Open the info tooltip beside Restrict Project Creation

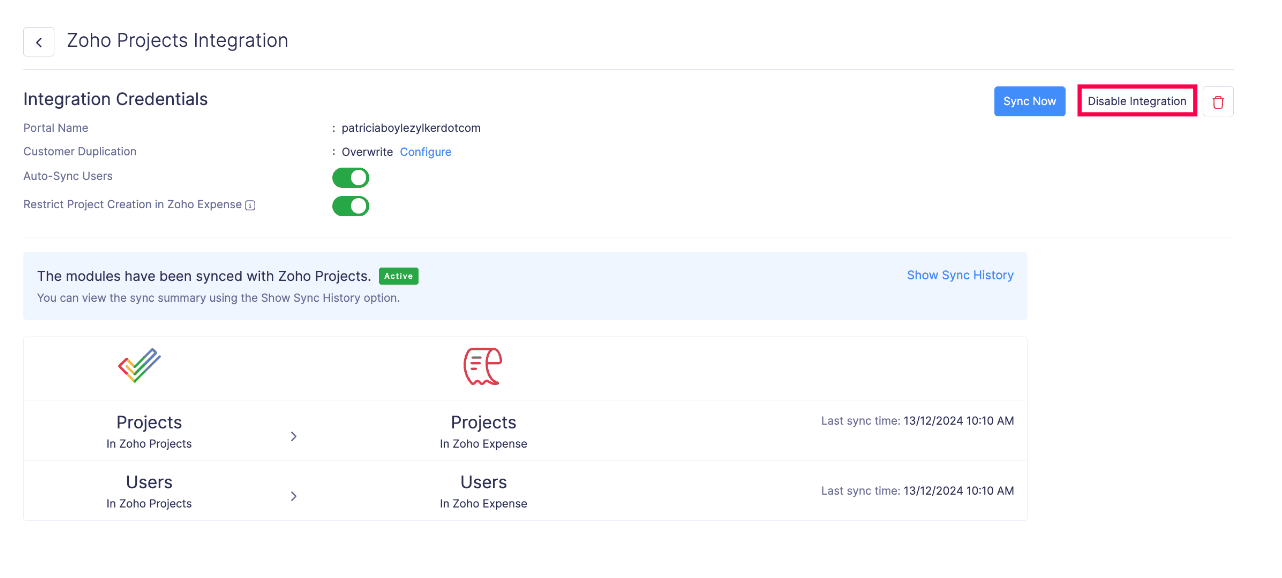249,204
